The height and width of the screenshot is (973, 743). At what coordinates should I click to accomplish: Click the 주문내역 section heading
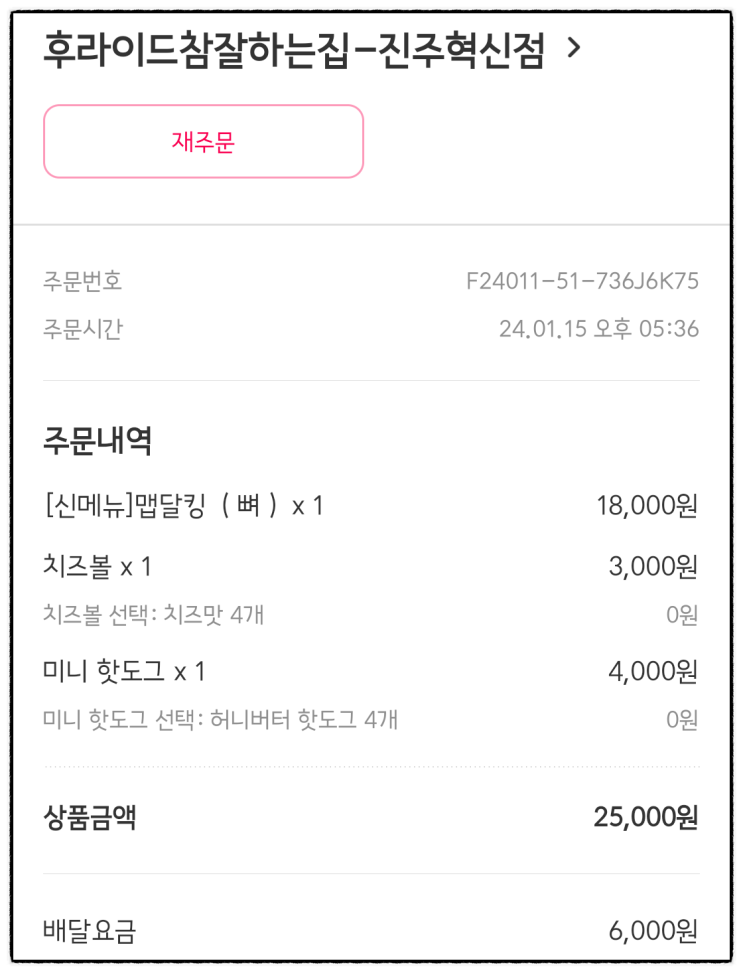pyautogui.click(x=97, y=440)
